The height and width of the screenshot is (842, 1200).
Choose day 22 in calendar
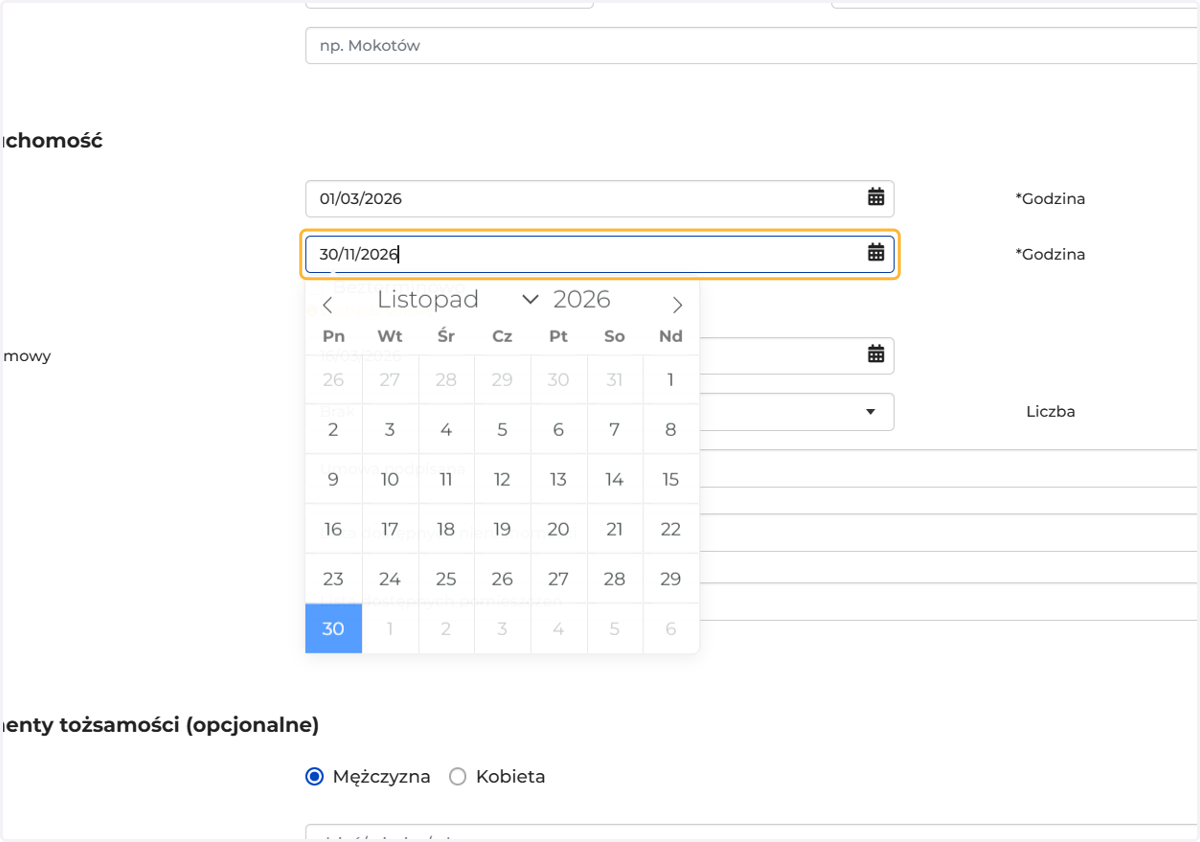click(671, 530)
